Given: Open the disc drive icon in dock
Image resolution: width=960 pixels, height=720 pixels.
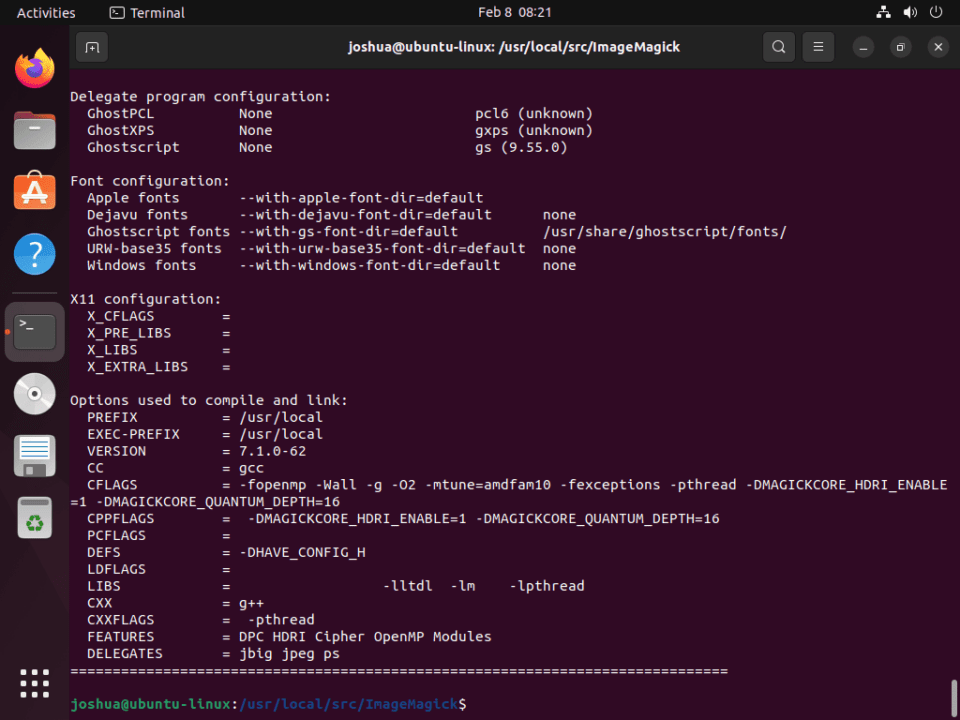Looking at the screenshot, I should click(x=35, y=394).
